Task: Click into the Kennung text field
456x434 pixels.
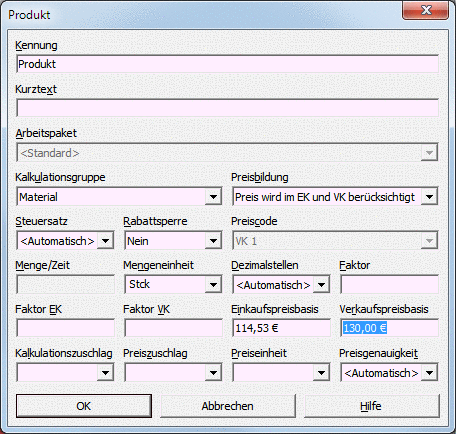Action: pyautogui.click(x=227, y=64)
